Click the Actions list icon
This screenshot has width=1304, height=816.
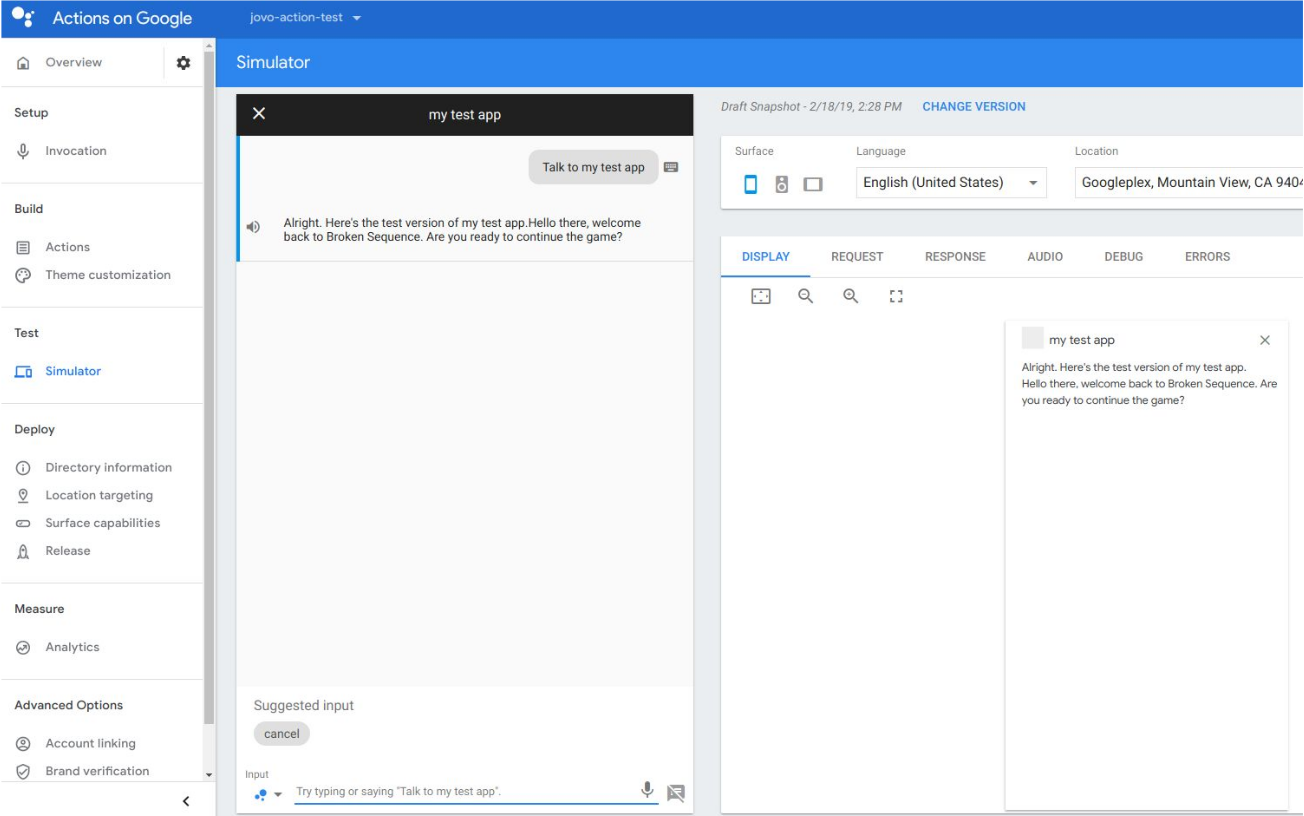coord(23,247)
